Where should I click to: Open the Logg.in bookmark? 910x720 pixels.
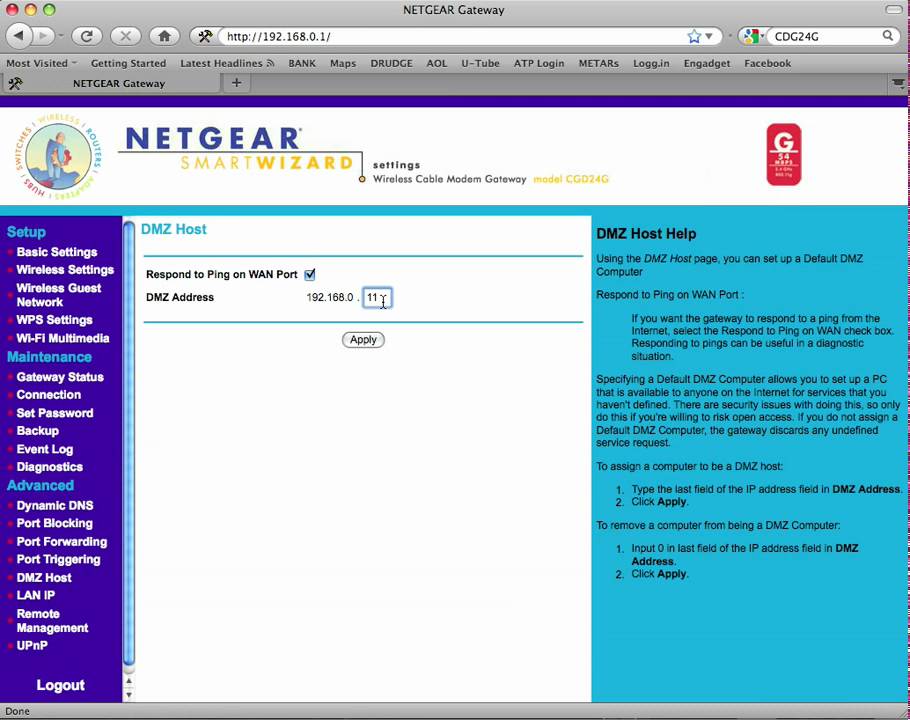[x=651, y=63]
